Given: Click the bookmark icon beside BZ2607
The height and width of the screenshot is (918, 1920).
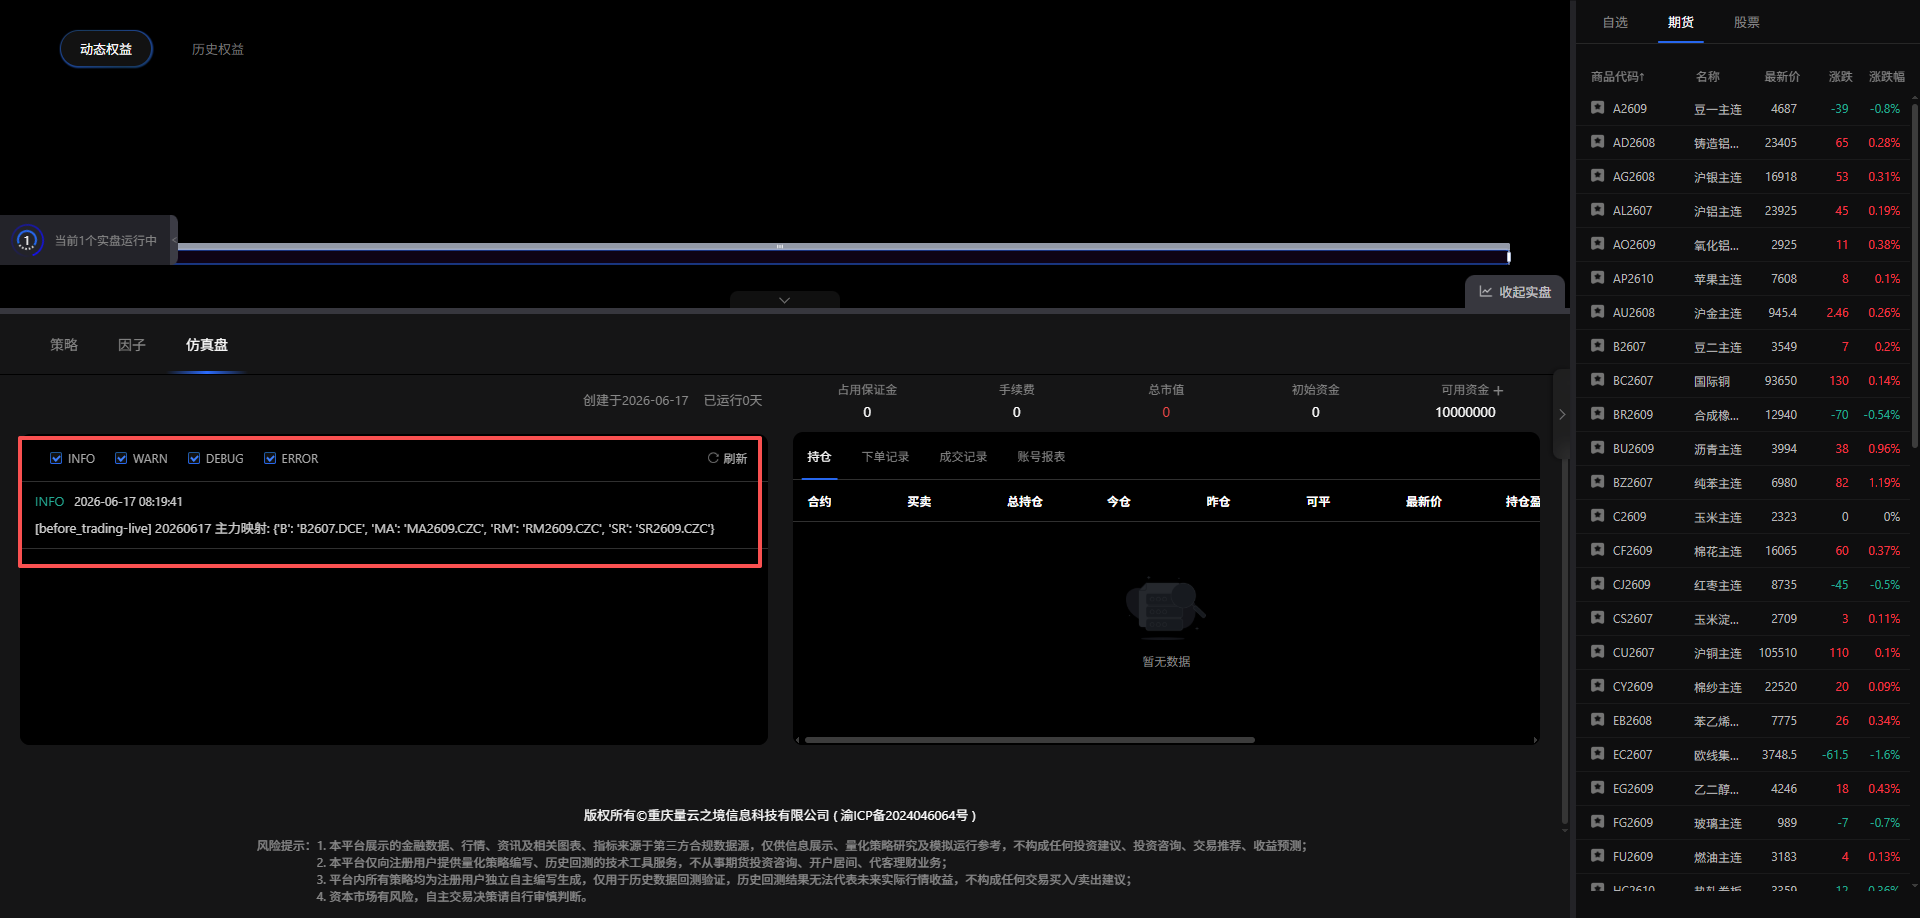Looking at the screenshot, I should (x=1597, y=482).
